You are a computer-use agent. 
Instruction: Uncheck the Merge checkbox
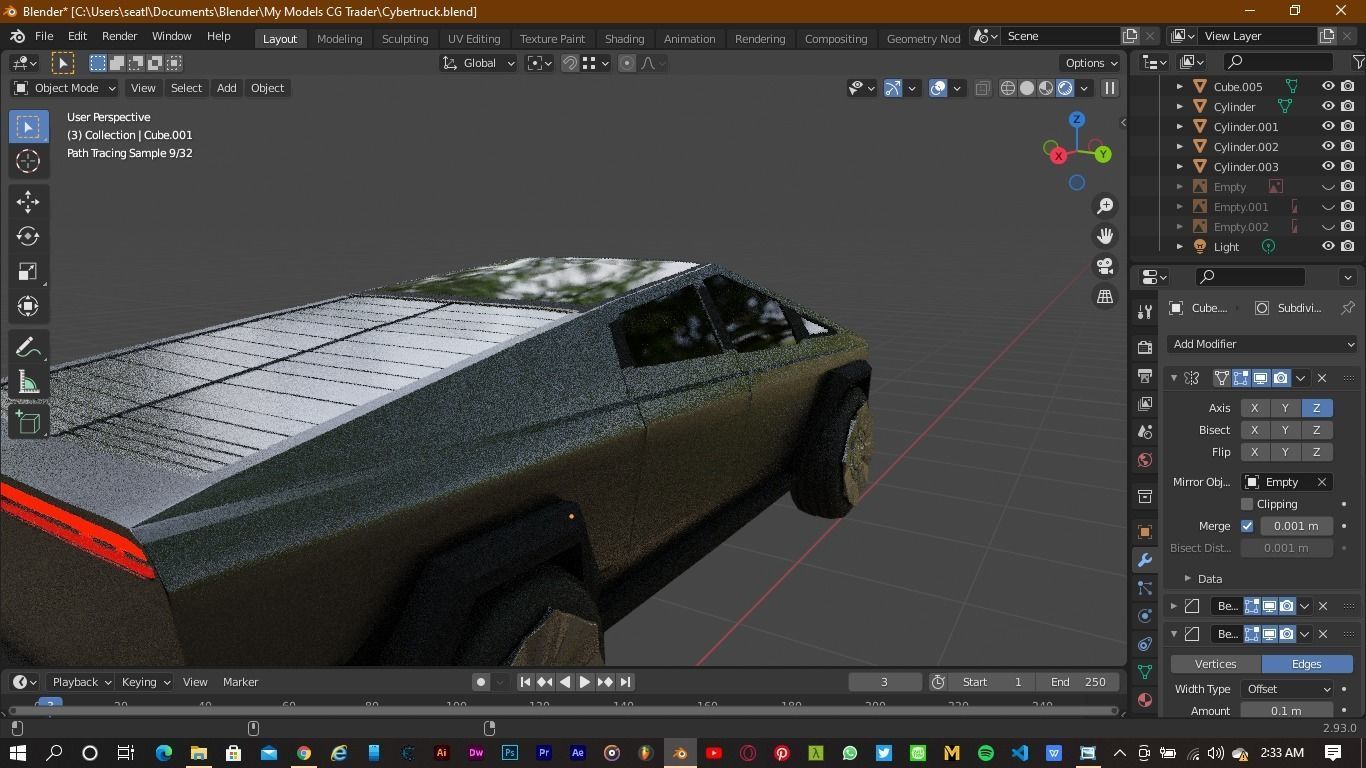pos(1247,526)
